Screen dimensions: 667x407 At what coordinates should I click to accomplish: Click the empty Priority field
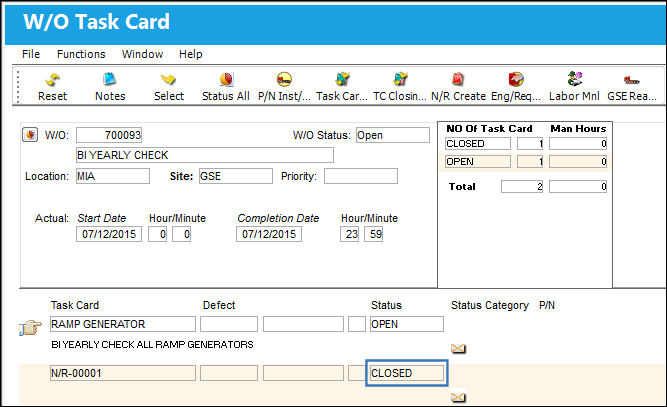361,176
